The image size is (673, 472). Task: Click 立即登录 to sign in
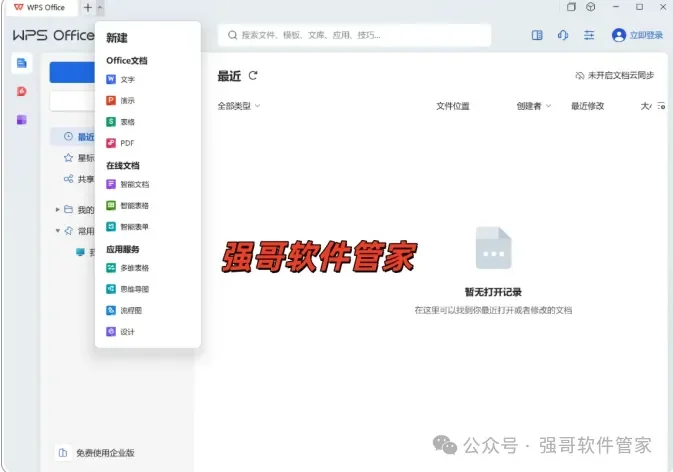pos(646,35)
